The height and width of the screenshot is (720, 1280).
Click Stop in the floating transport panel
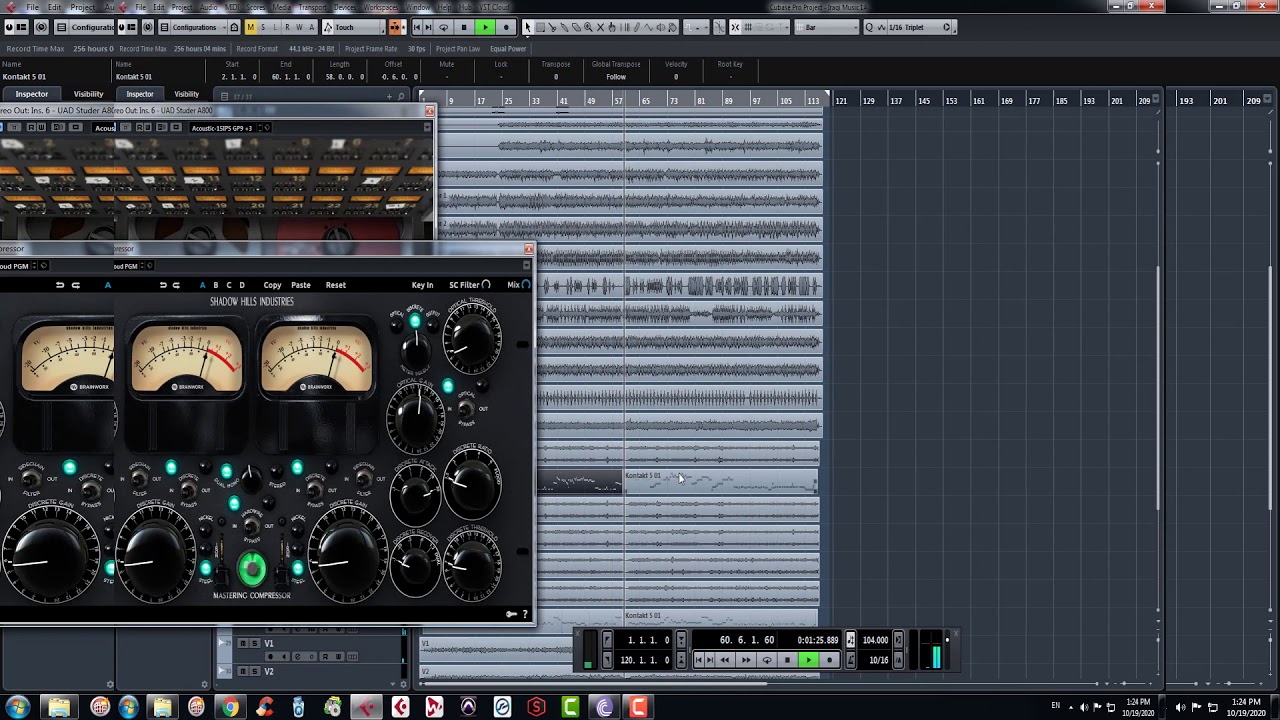tap(788, 660)
